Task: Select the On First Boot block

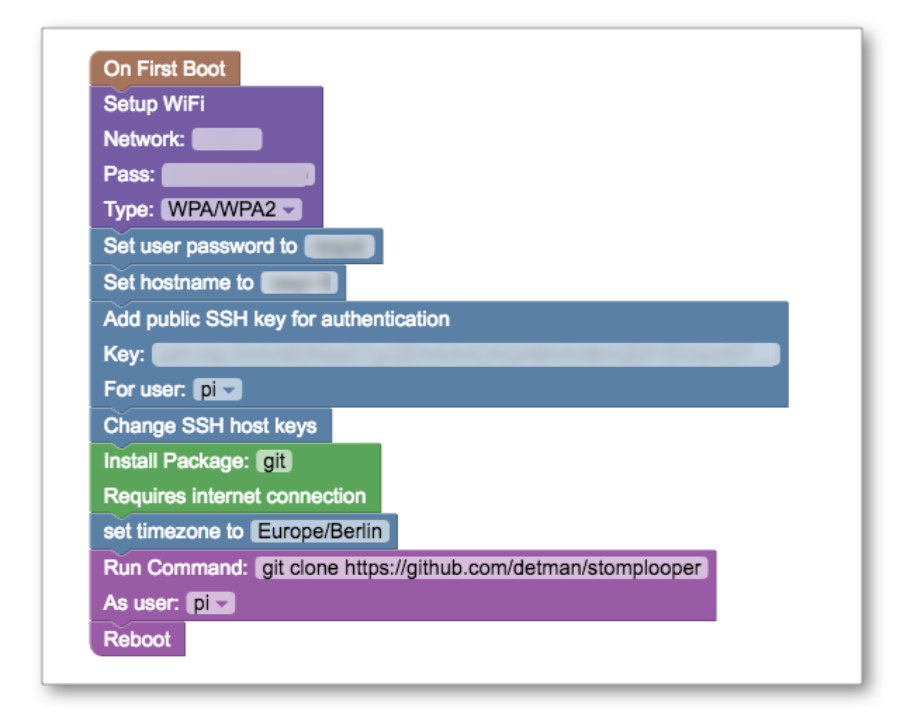Action: (165, 70)
